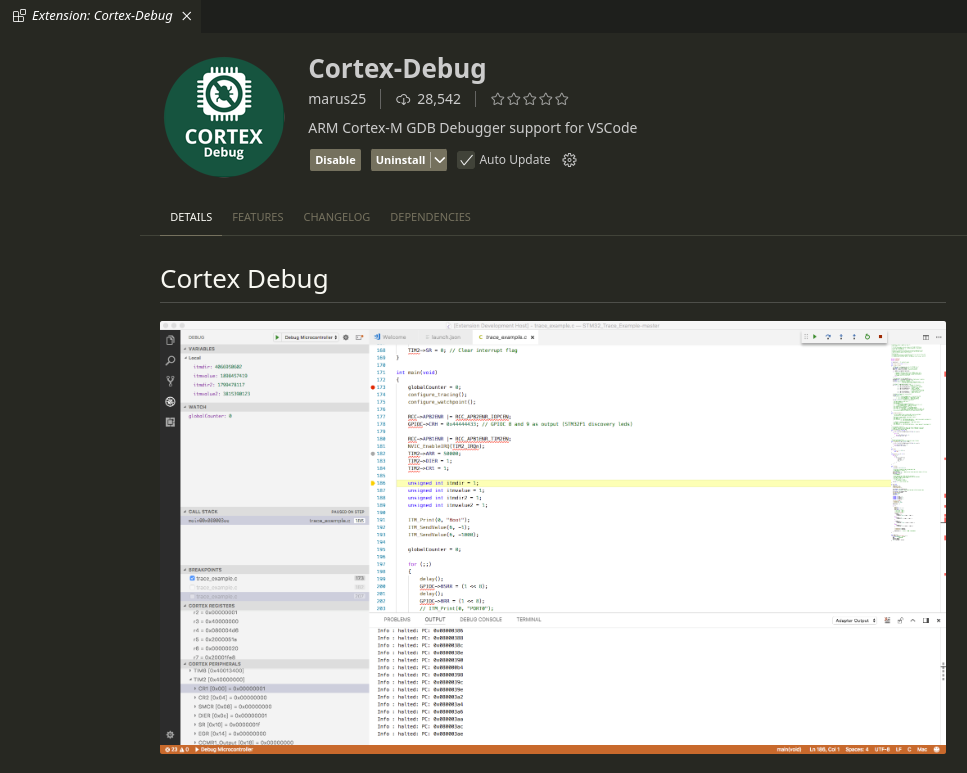The height and width of the screenshot is (773, 967).
Task: Open the manage gear menu
Action: pyautogui.click(x=569, y=160)
